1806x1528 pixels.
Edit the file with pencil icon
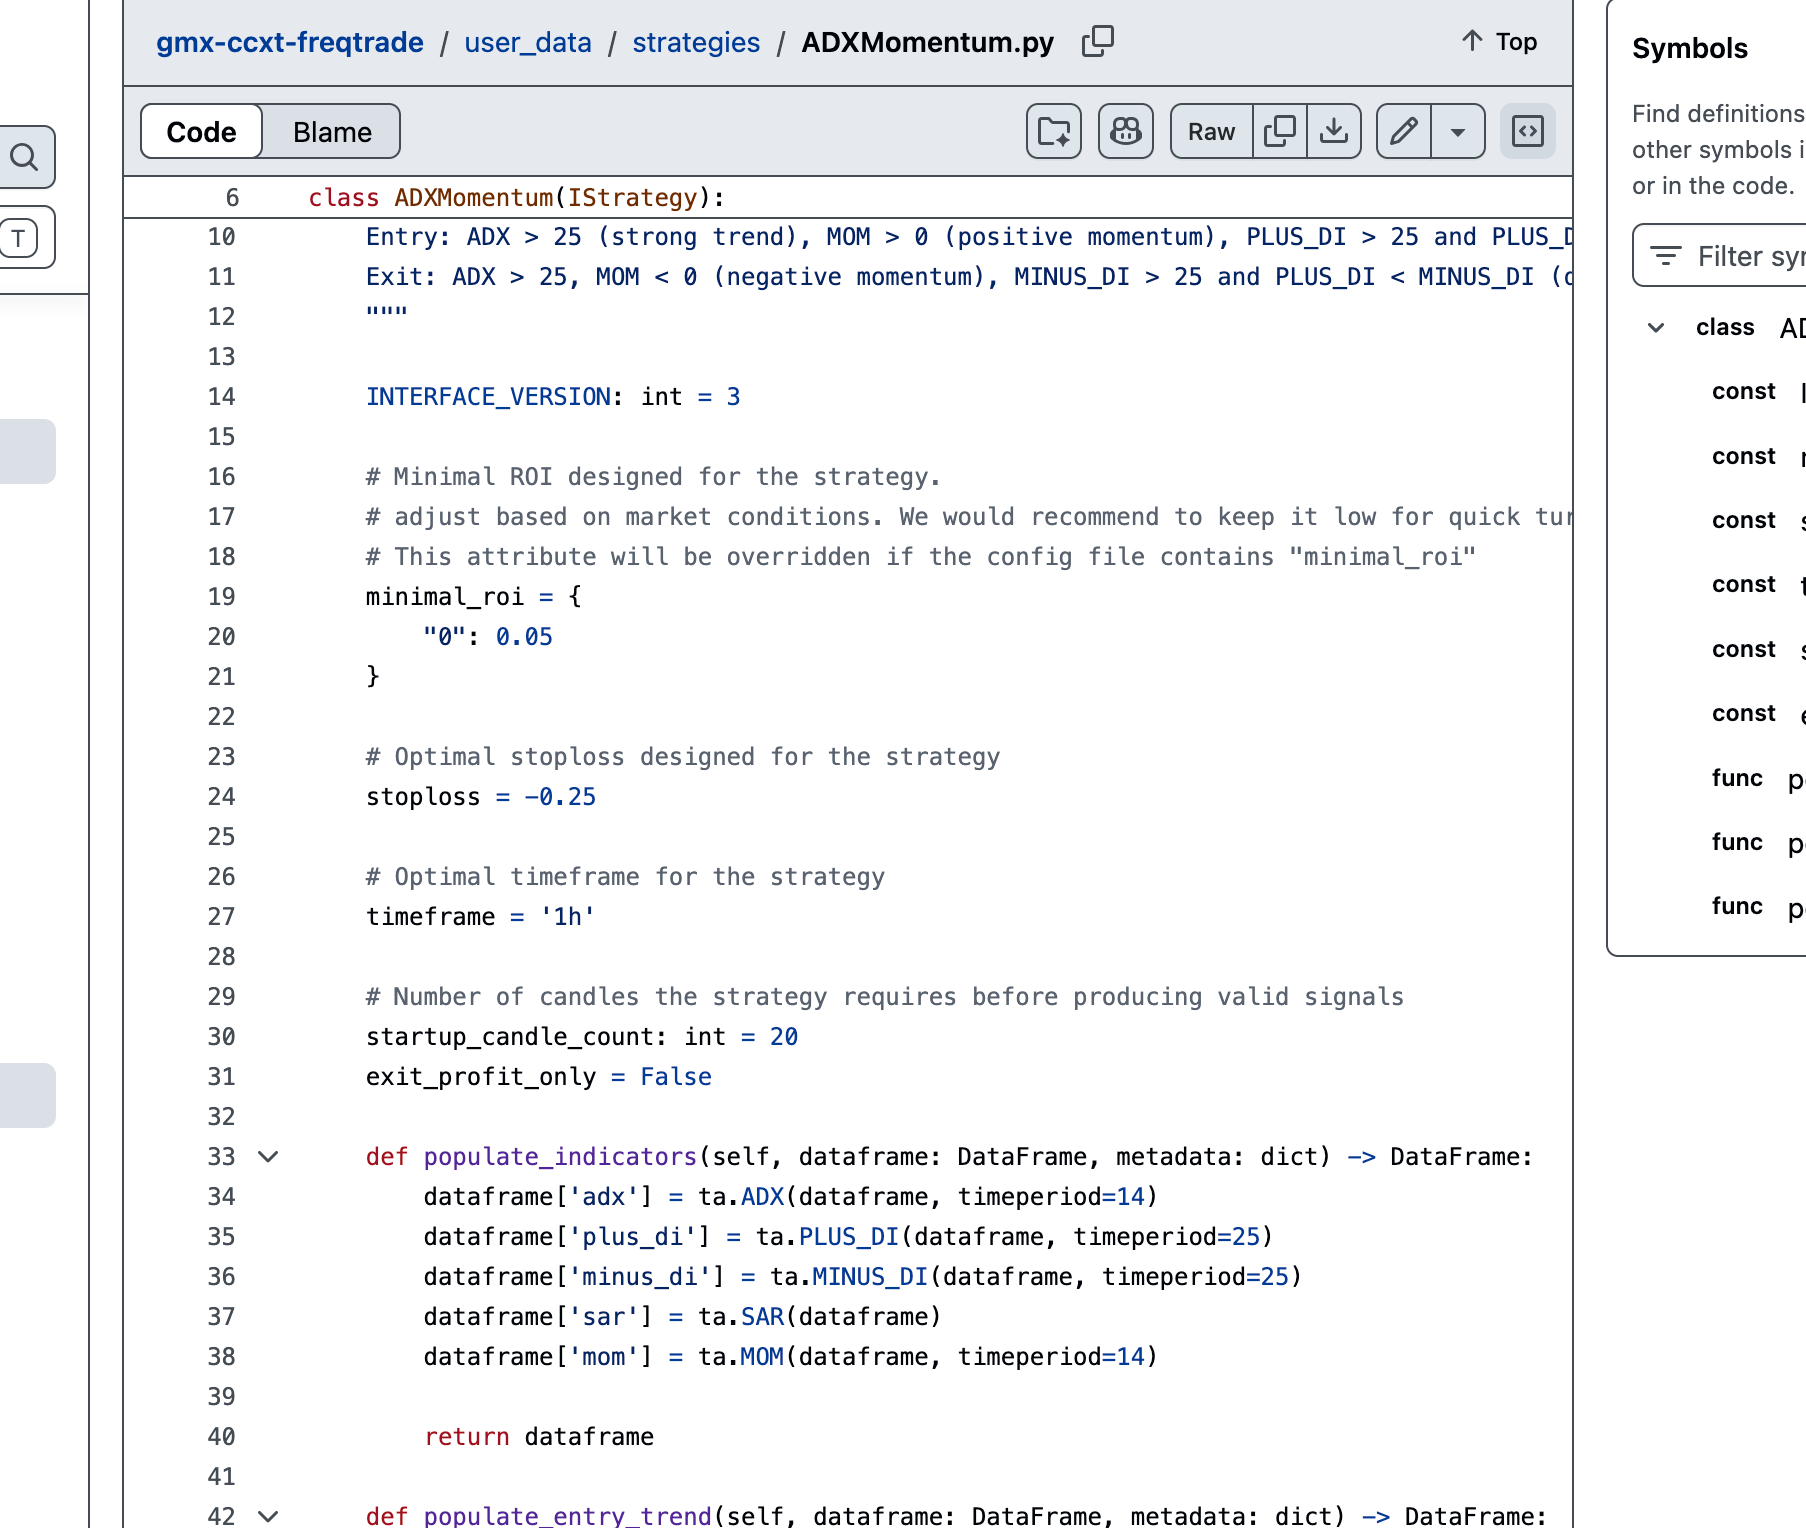(x=1404, y=131)
